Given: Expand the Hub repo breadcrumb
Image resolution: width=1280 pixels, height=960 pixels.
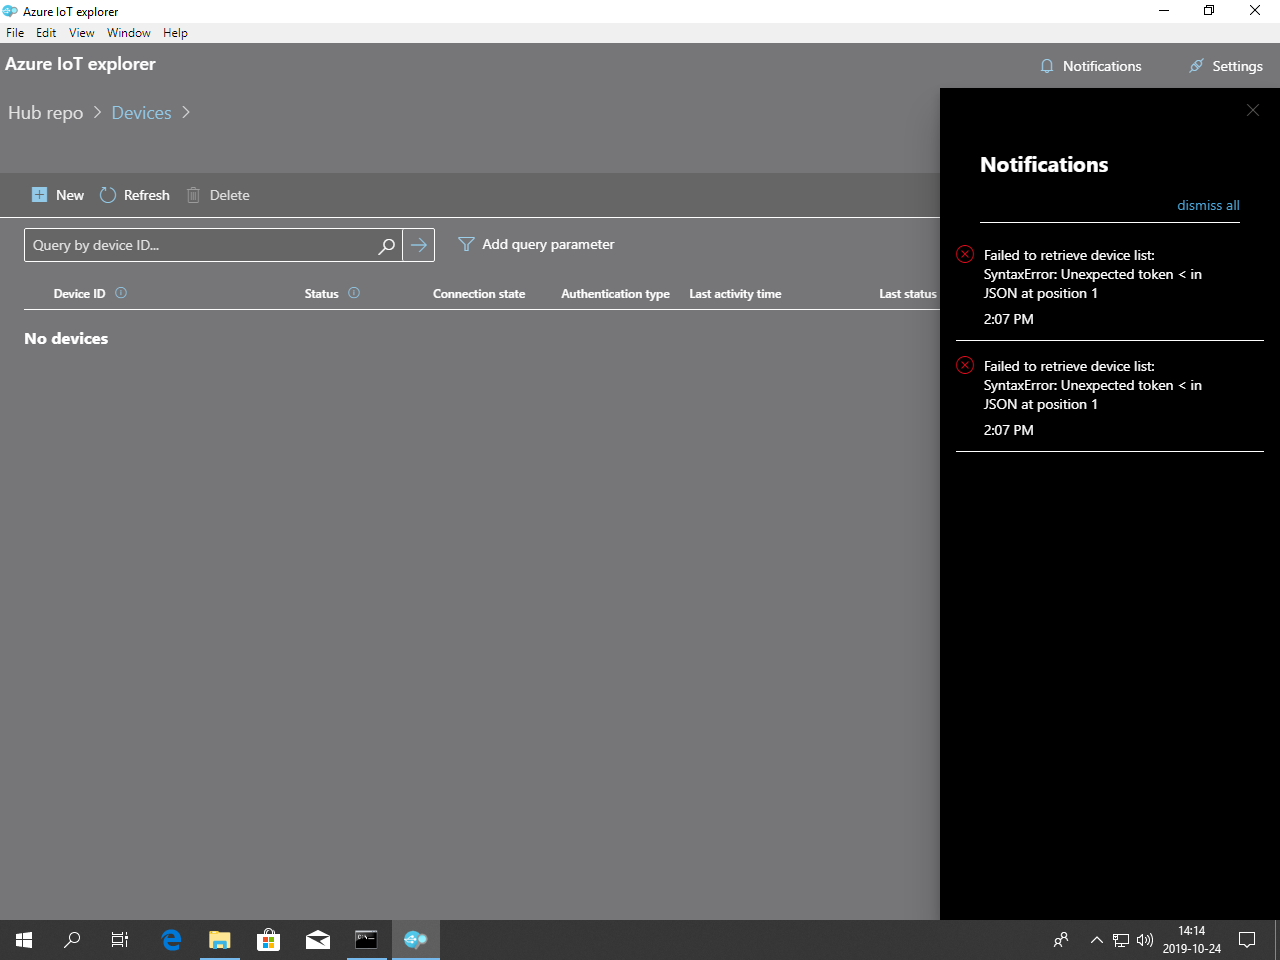Looking at the screenshot, I should click(x=97, y=113).
